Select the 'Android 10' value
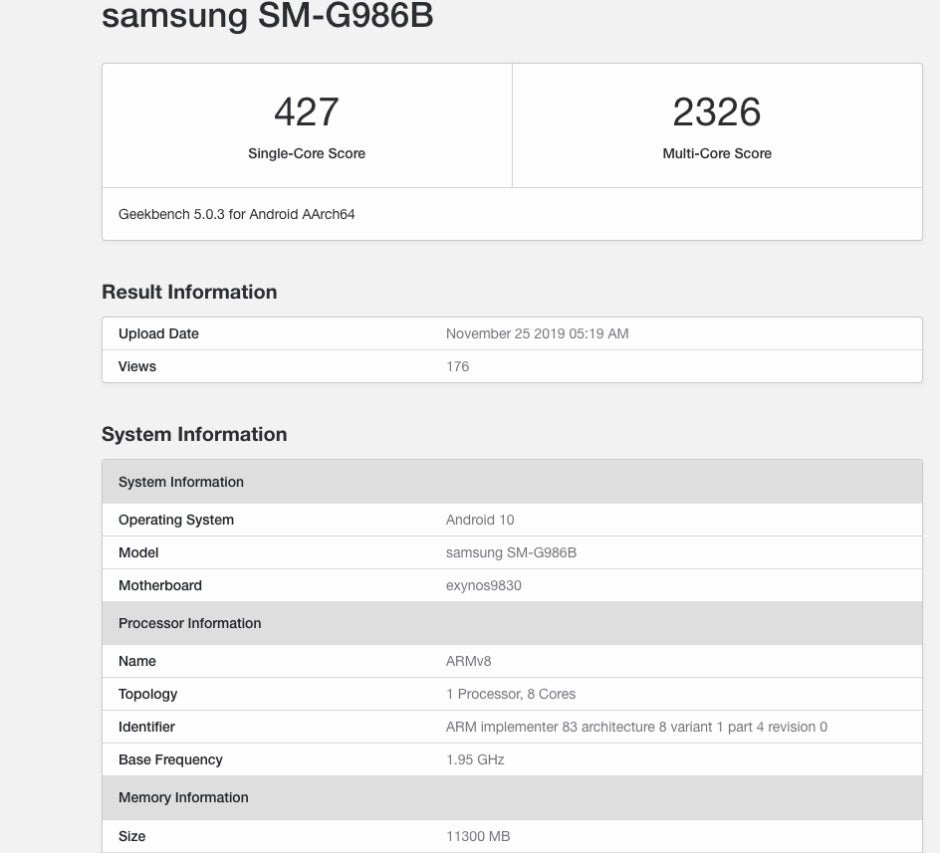This screenshot has height=853, width=940. (x=480, y=520)
